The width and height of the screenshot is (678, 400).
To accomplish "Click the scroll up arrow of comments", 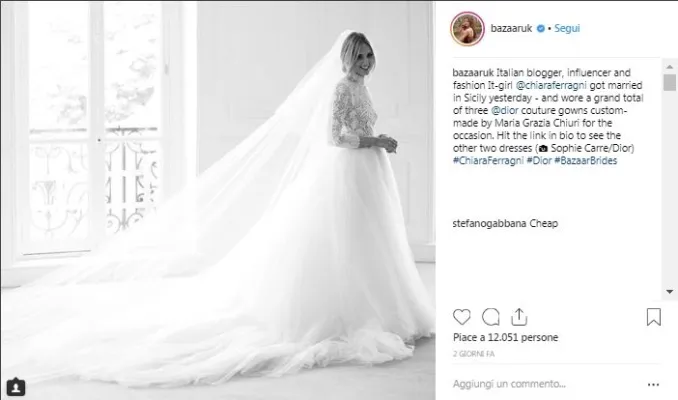I will 669,67.
